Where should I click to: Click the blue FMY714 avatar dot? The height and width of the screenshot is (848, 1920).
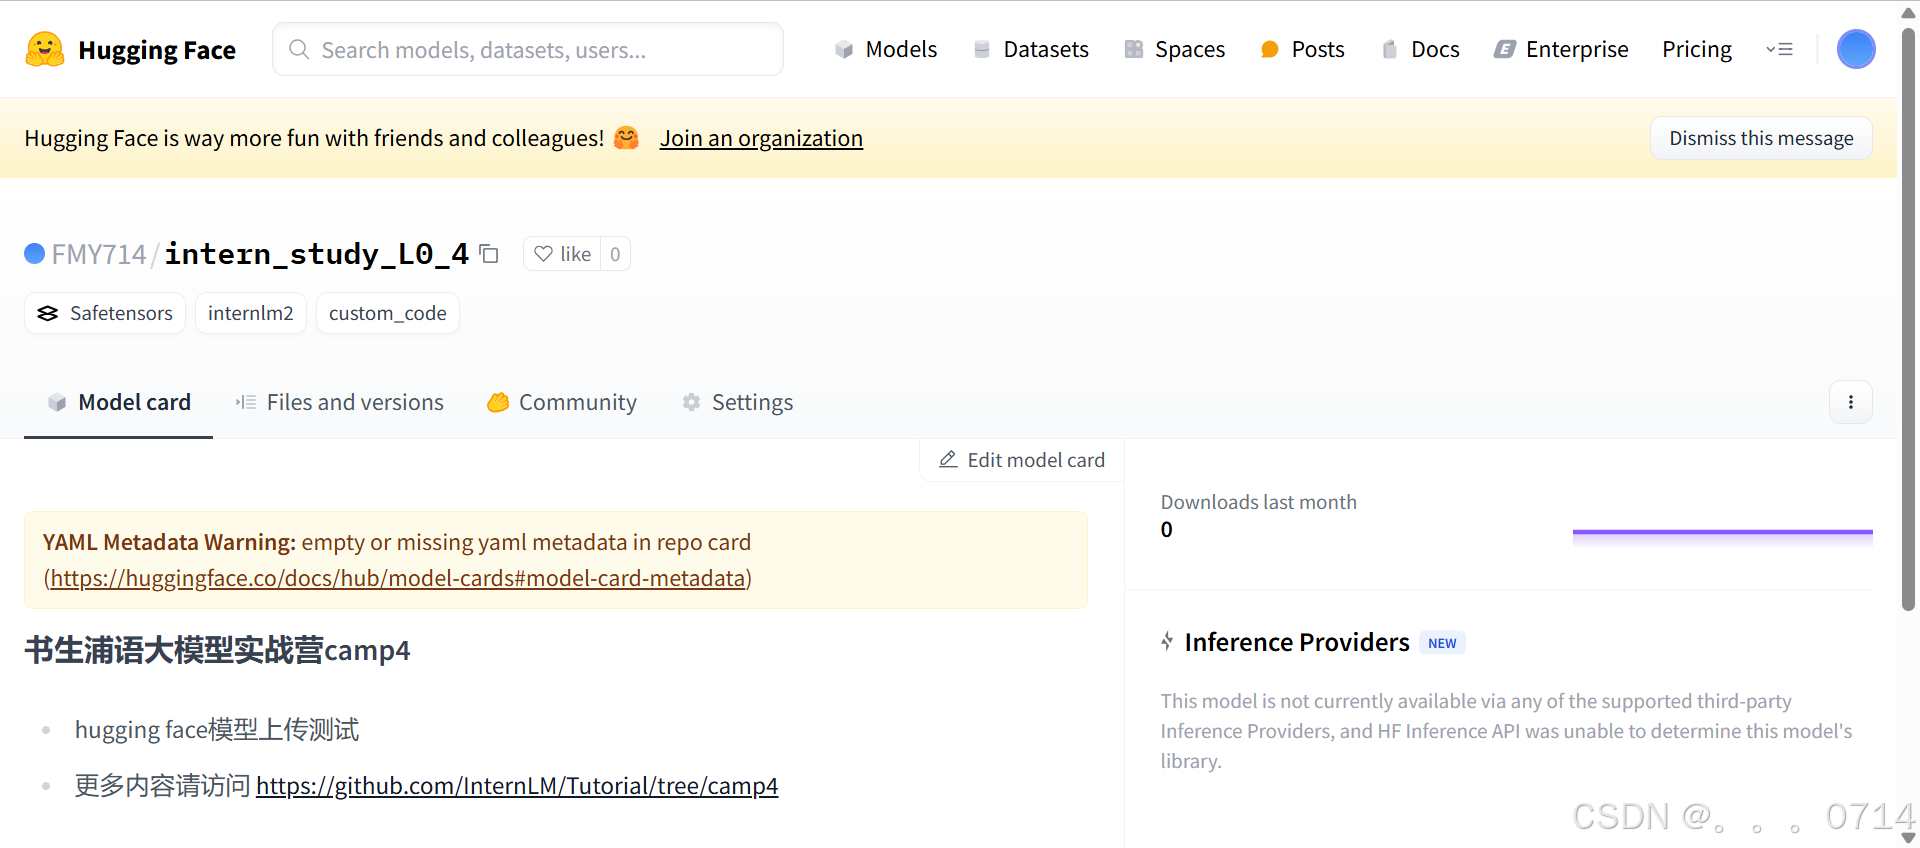pos(35,254)
